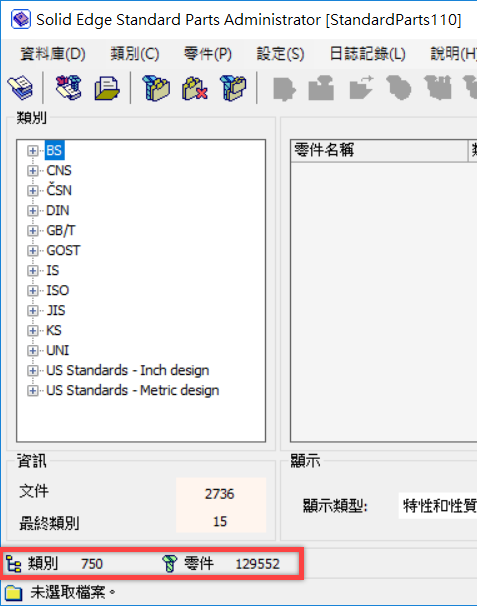The width and height of the screenshot is (477, 606).
Task: Click the add category folder icon
Action: [x=156, y=88]
